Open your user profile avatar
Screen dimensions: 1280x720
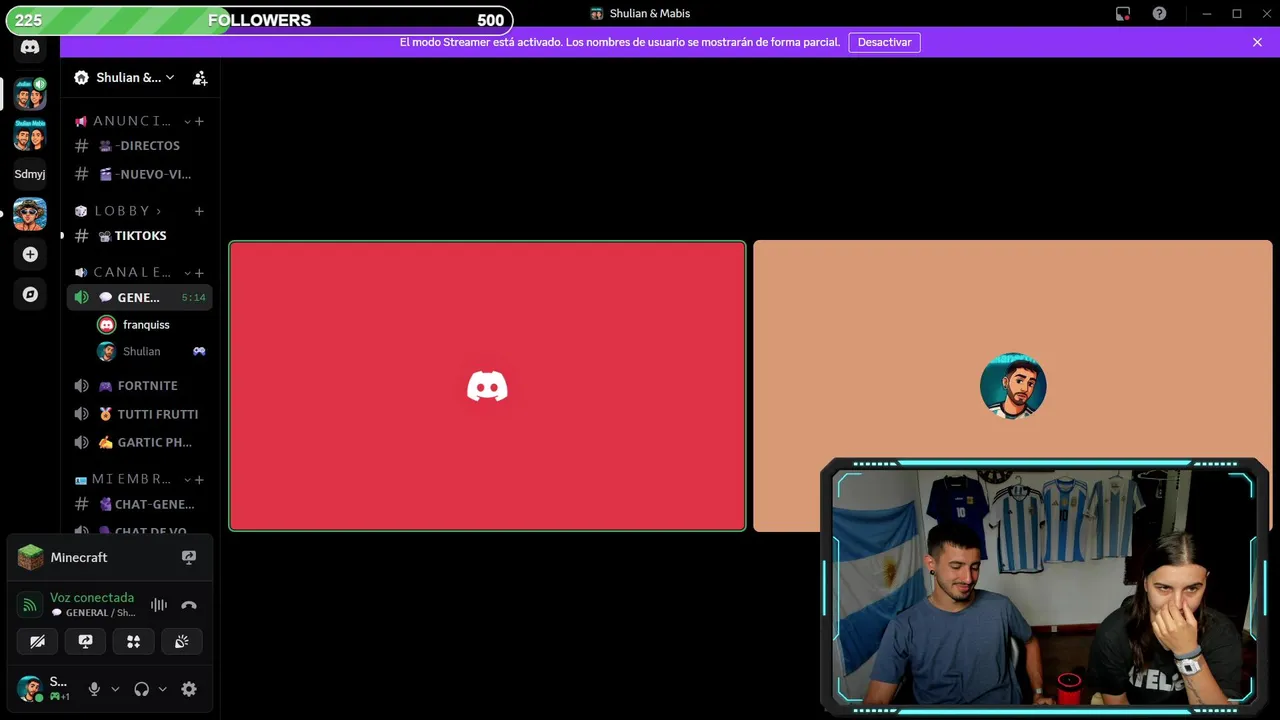pos(30,688)
